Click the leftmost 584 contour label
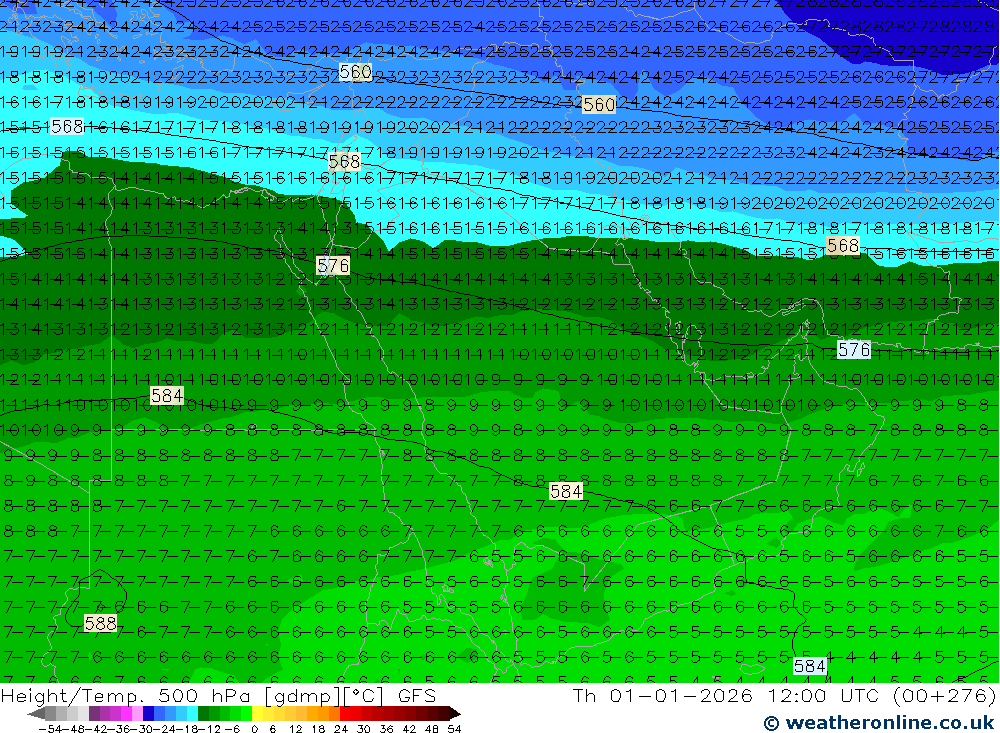This screenshot has height=733, width=1000. [167, 396]
